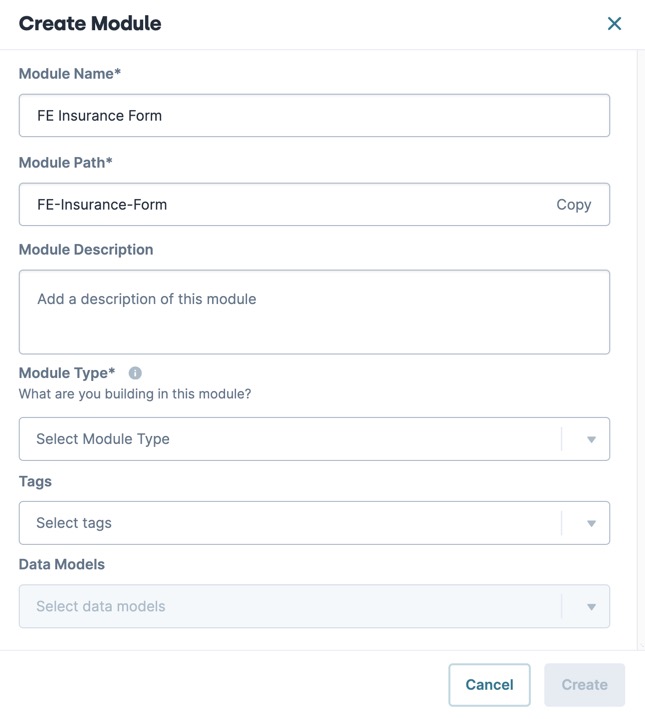Click the Tags label
This screenshot has height=719, width=645.
point(35,481)
